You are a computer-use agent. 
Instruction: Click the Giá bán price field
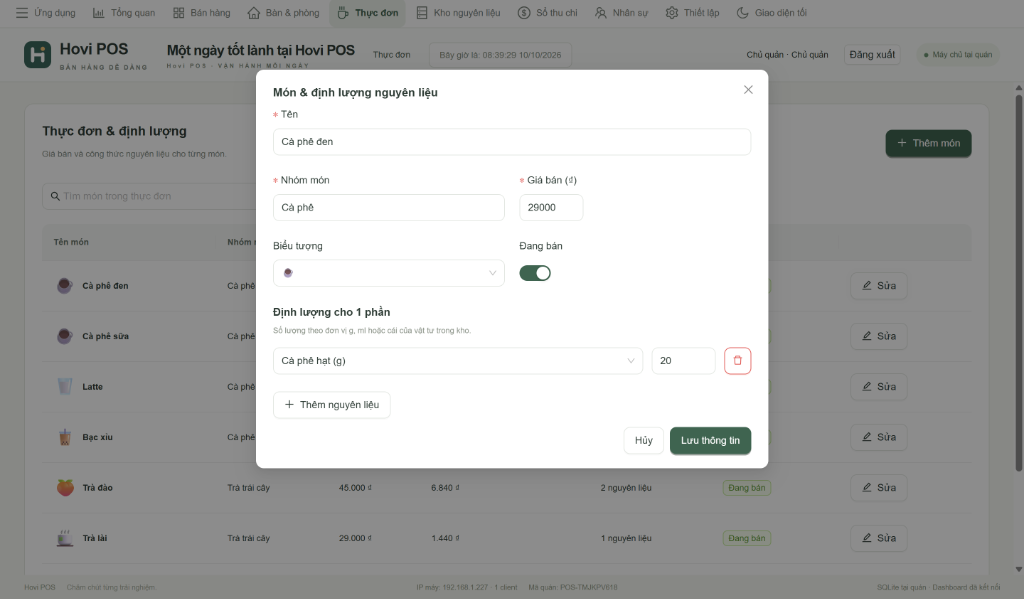coord(551,207)
